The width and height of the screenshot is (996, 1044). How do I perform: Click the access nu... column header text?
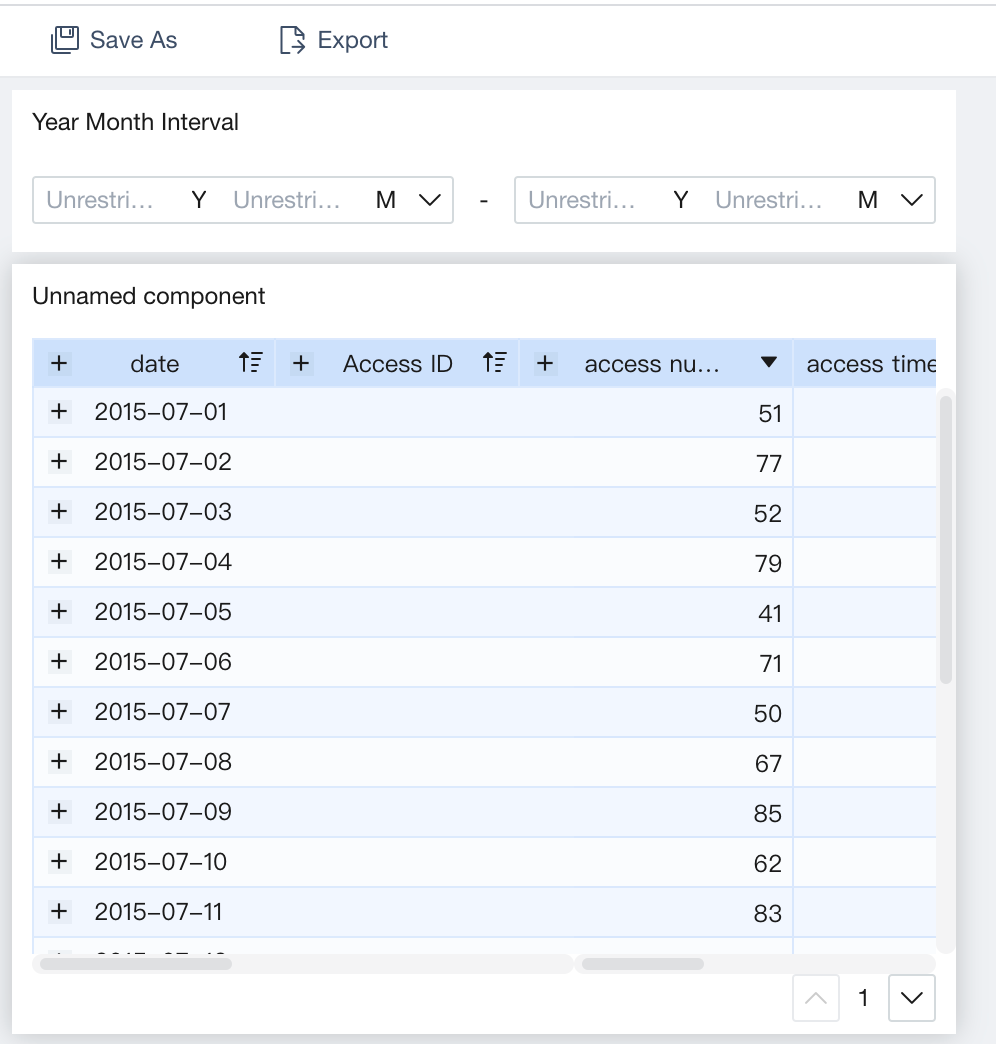pos(652,364)
